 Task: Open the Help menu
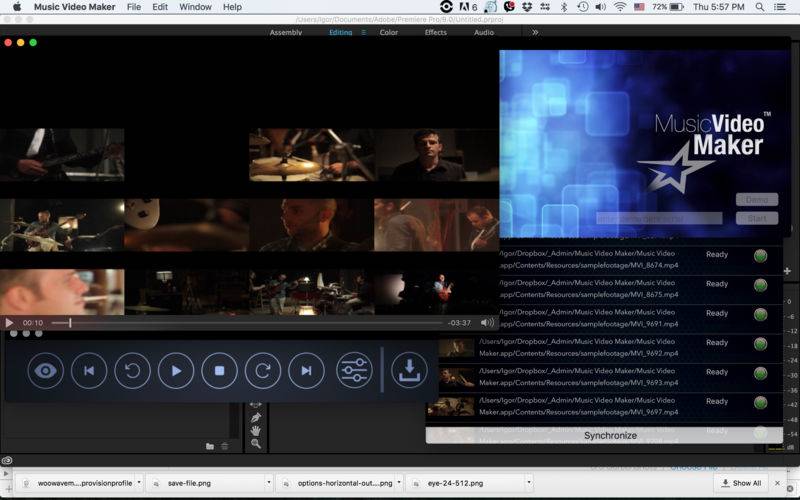pyautogui.click(x=232, y=7)
